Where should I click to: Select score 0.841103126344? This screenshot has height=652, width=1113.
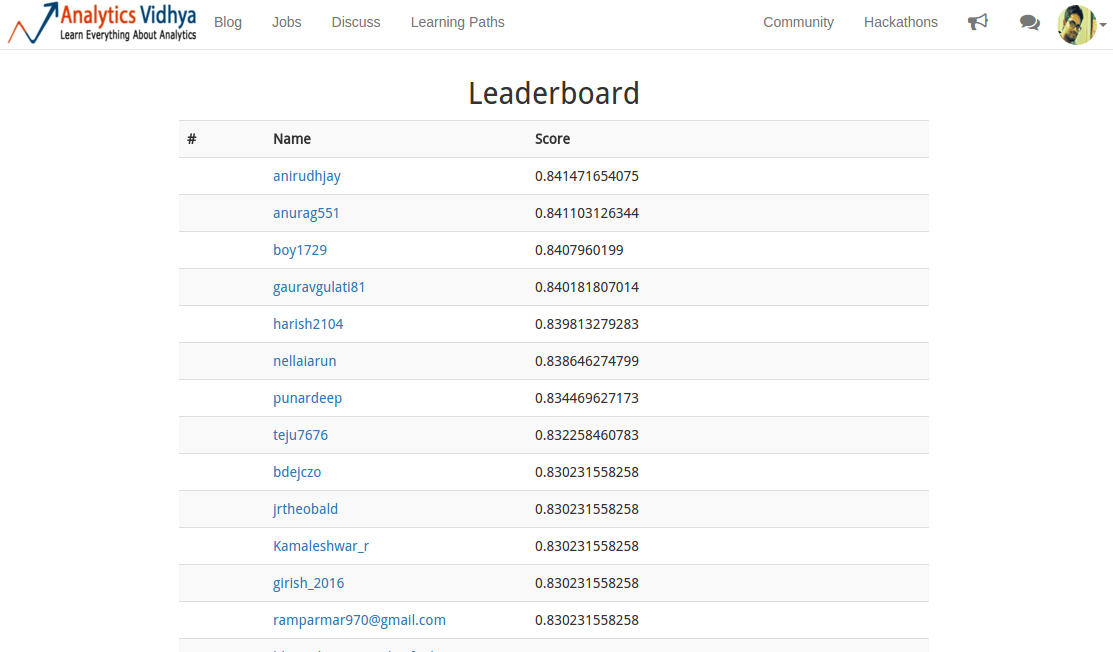coord(587,213)
